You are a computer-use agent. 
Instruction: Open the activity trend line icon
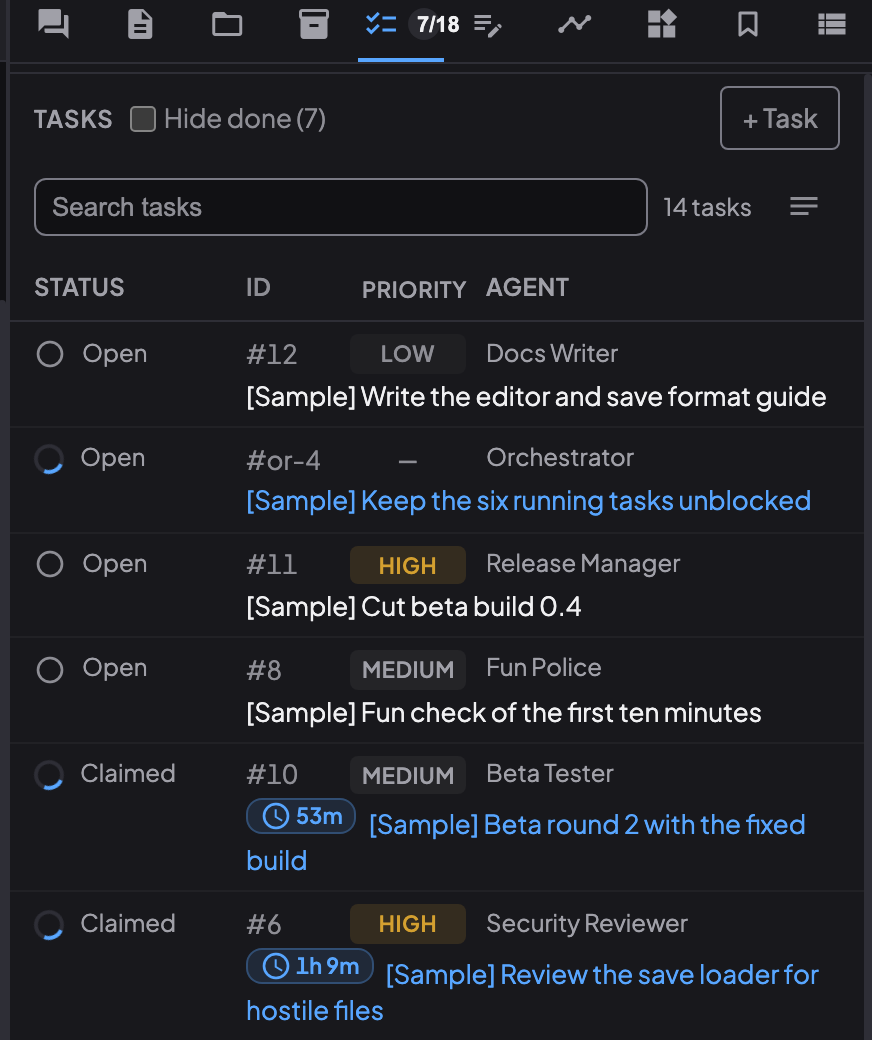[x=574, y=25]
